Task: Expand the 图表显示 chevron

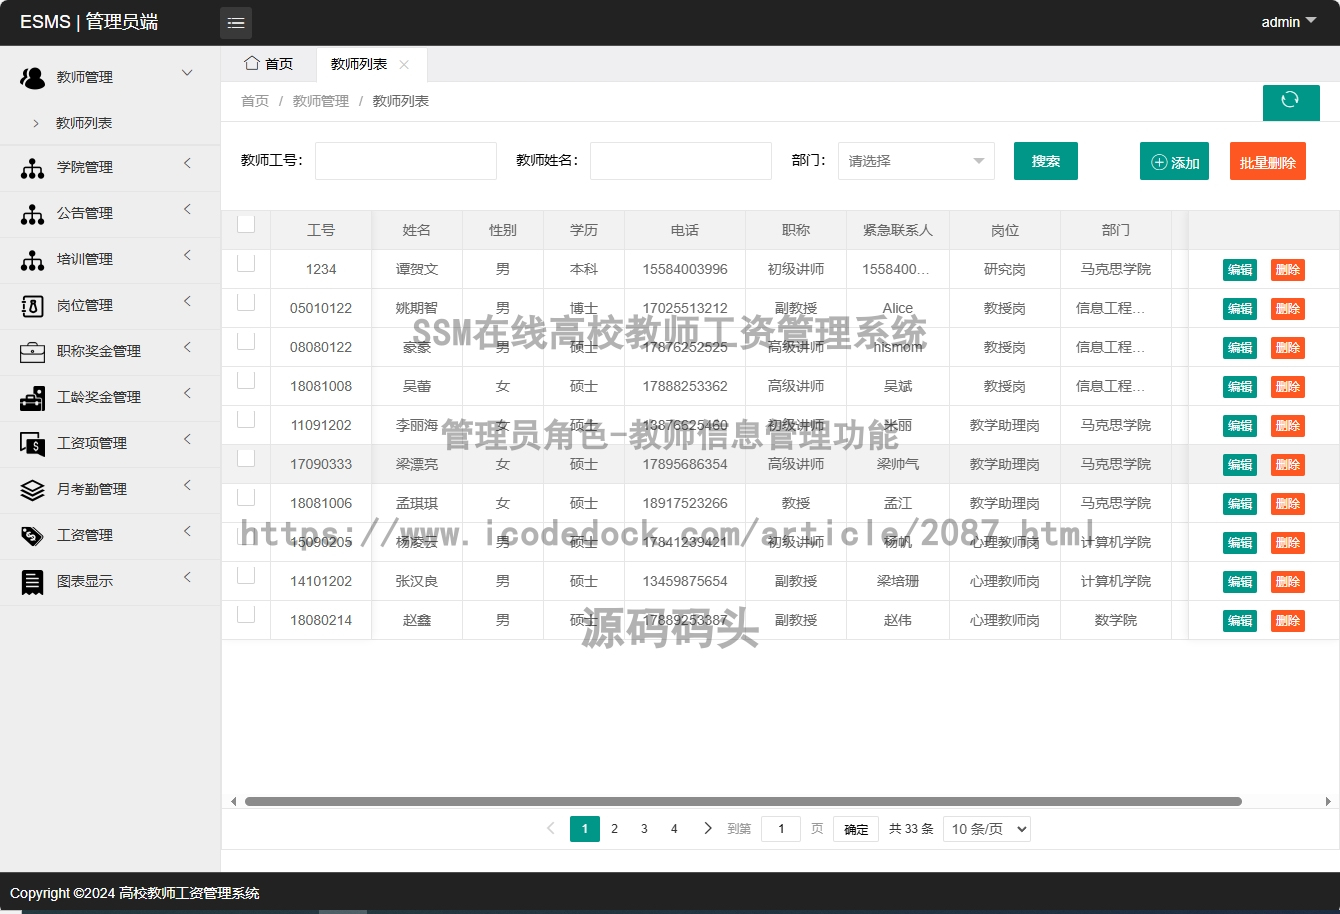Action: coord(187,578)
